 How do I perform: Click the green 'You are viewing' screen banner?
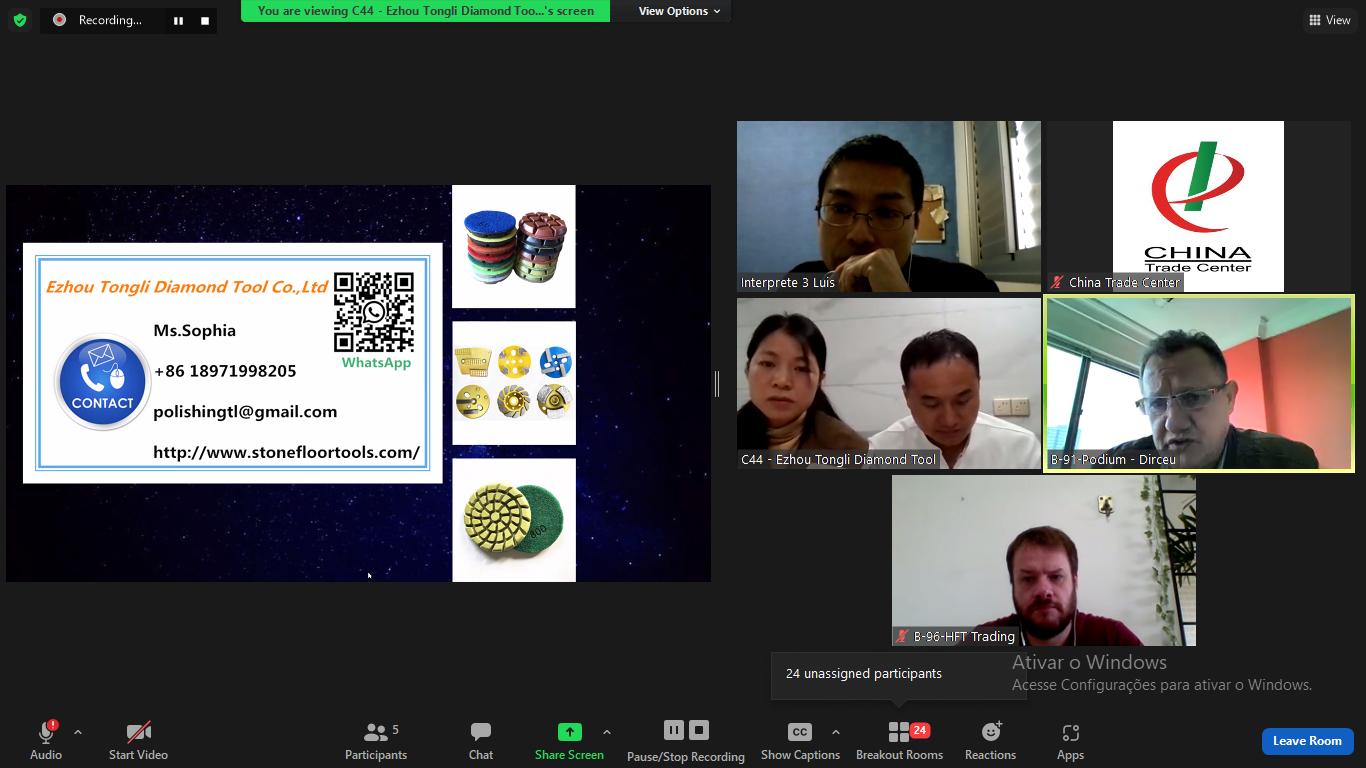tap(426, 11)
